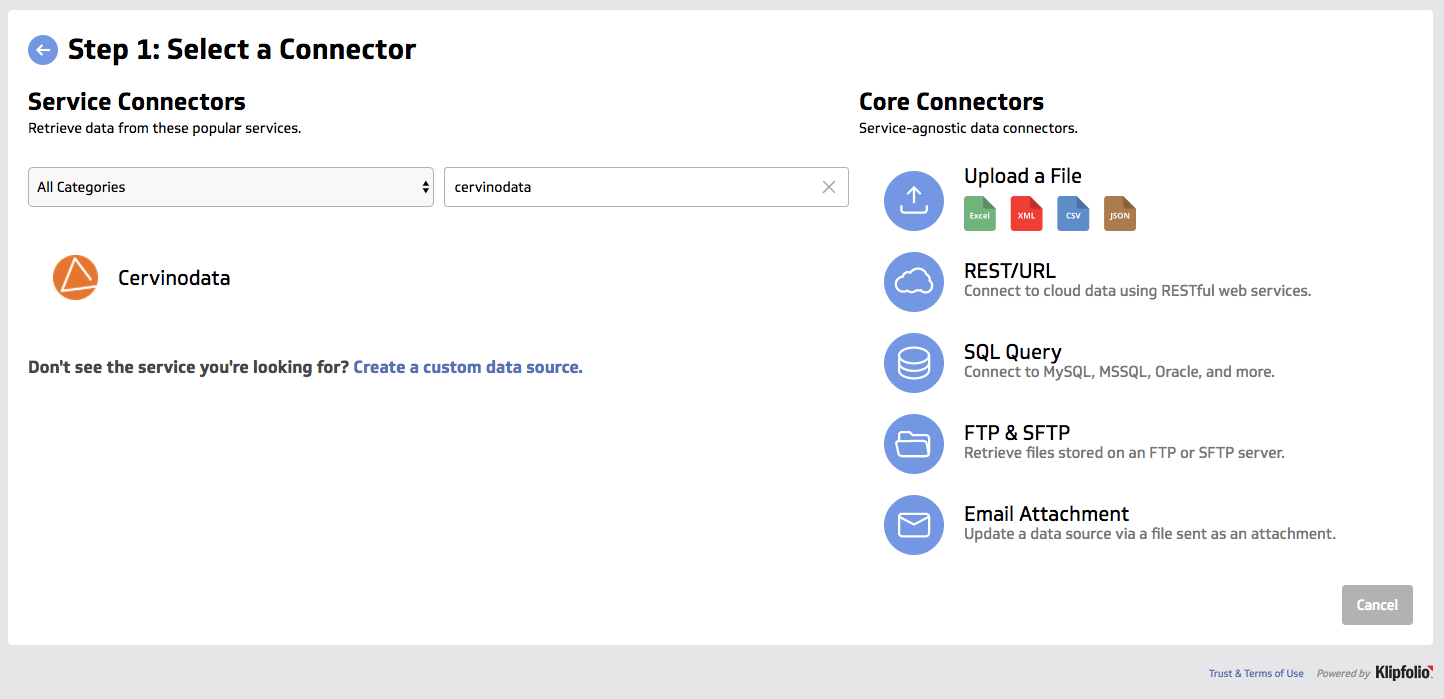Click the Klipfolio logo in footer
The image size is (1444, 699).
tap(1404, 673)
